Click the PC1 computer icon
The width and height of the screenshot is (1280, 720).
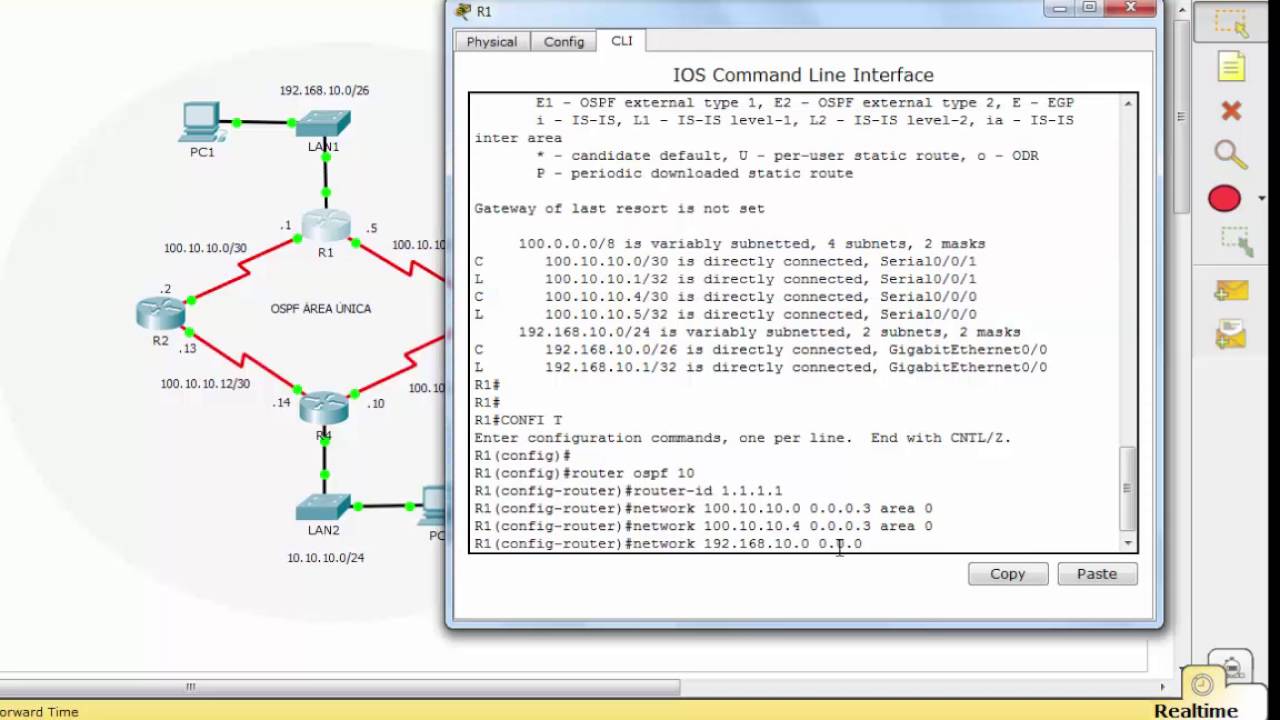(202, 123)
